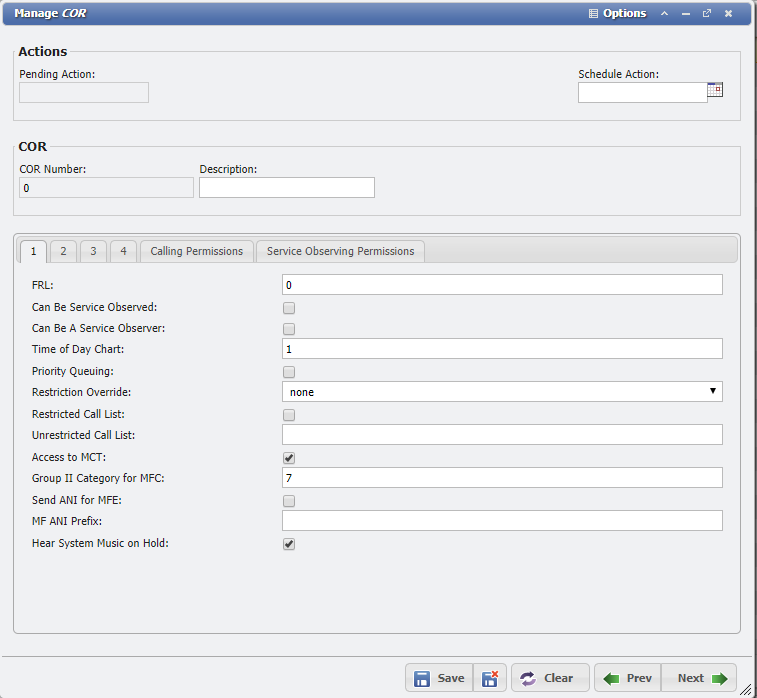
Task: Pop out the window with the external-link icon
Action: point(707,14)
